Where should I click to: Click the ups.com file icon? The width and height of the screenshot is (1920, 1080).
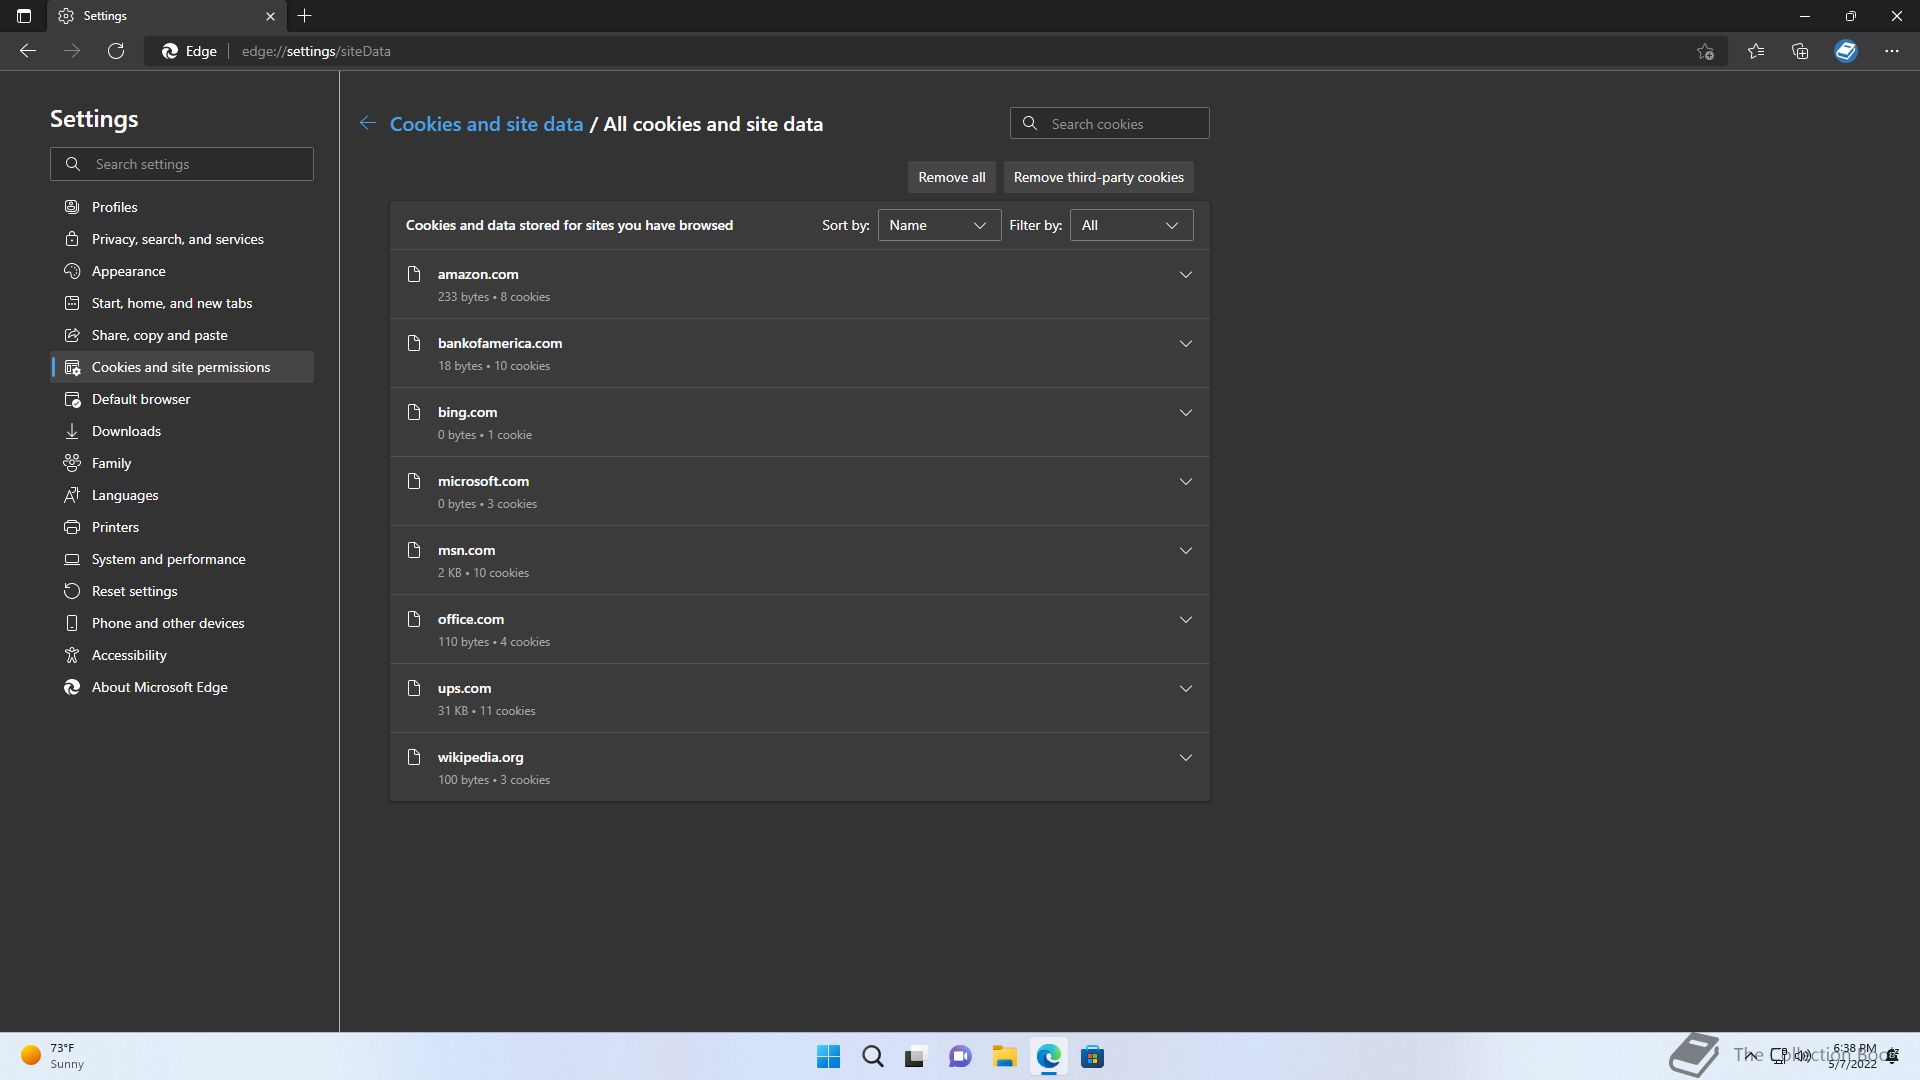pyautogui.click(x=414, y=688)
